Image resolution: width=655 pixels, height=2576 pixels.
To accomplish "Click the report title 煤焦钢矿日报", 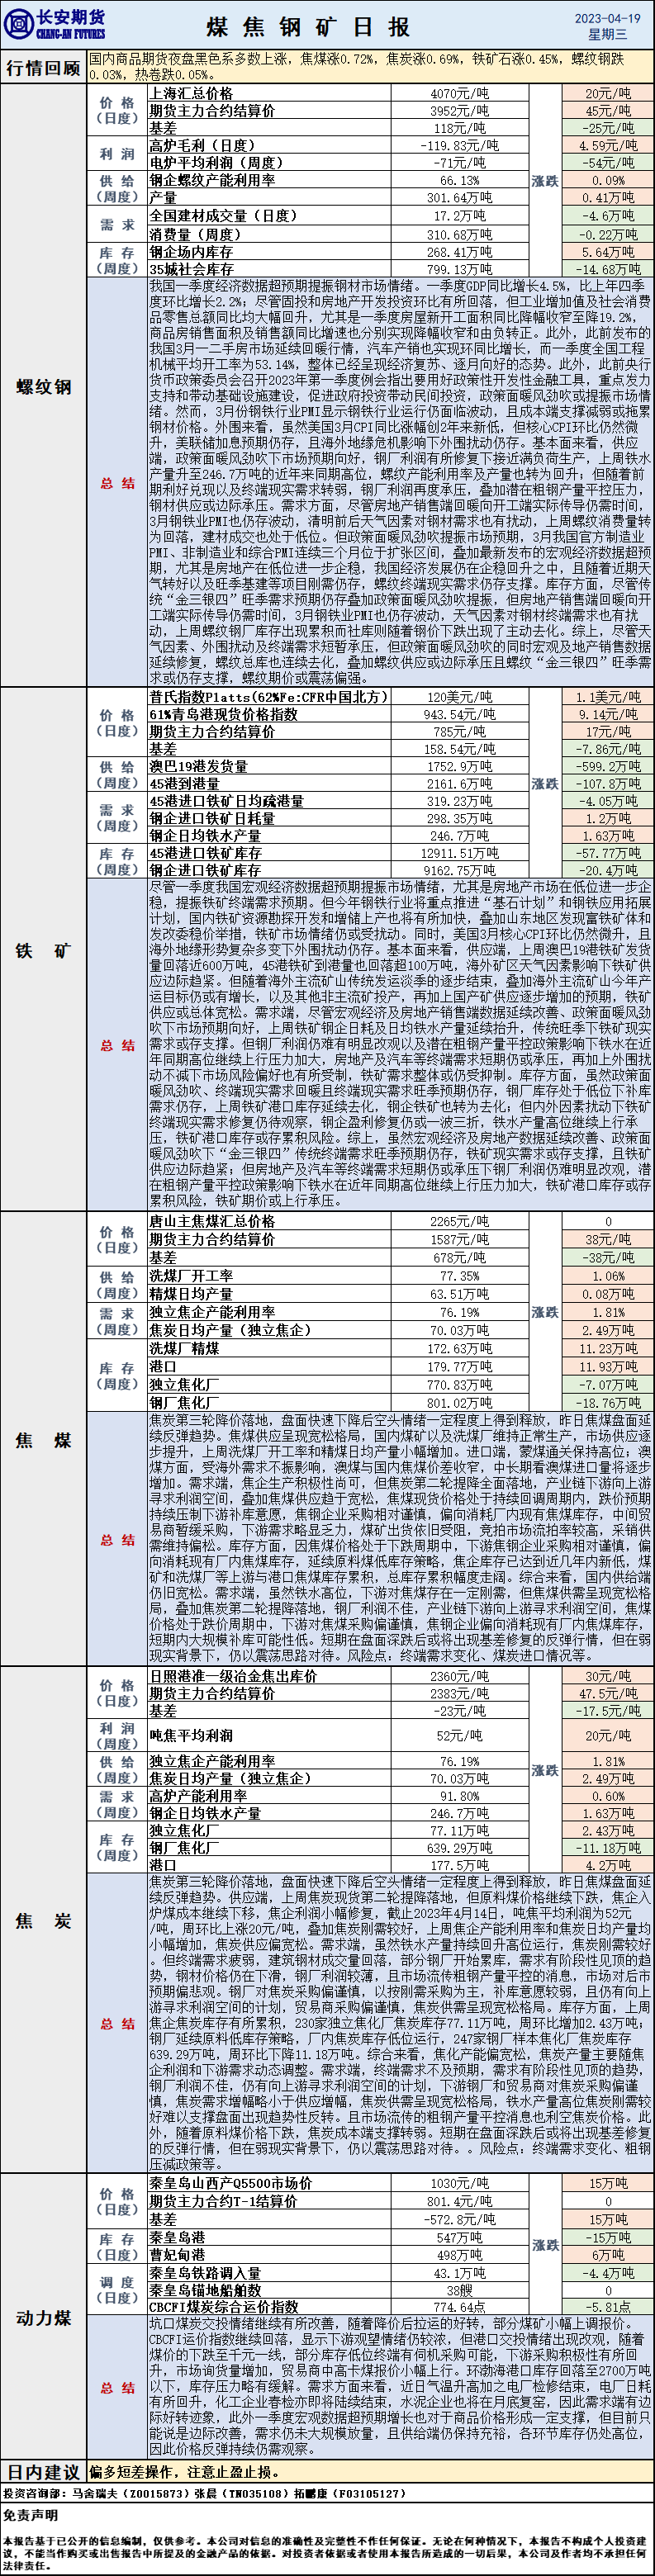I will tap(308, 26).
